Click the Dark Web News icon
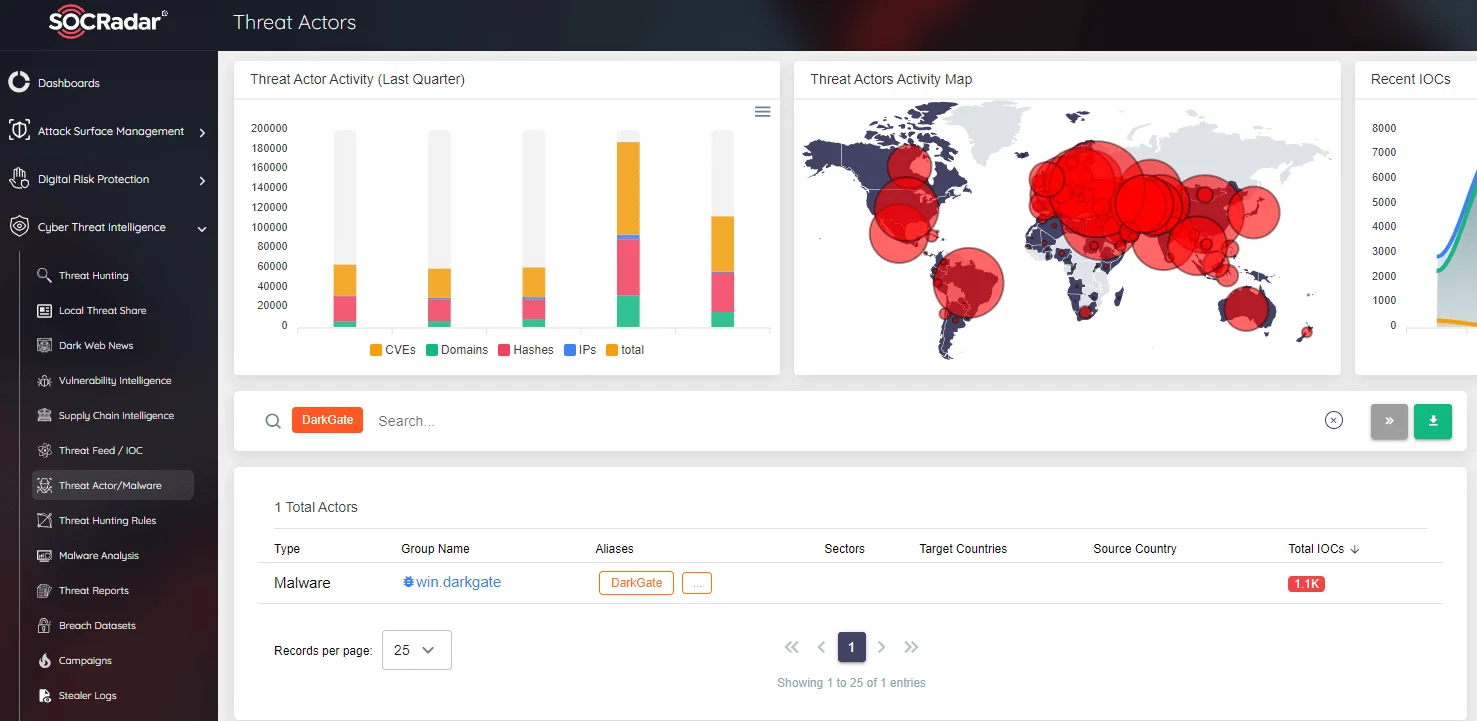1477x721 pixels. (x=44, y=345)
